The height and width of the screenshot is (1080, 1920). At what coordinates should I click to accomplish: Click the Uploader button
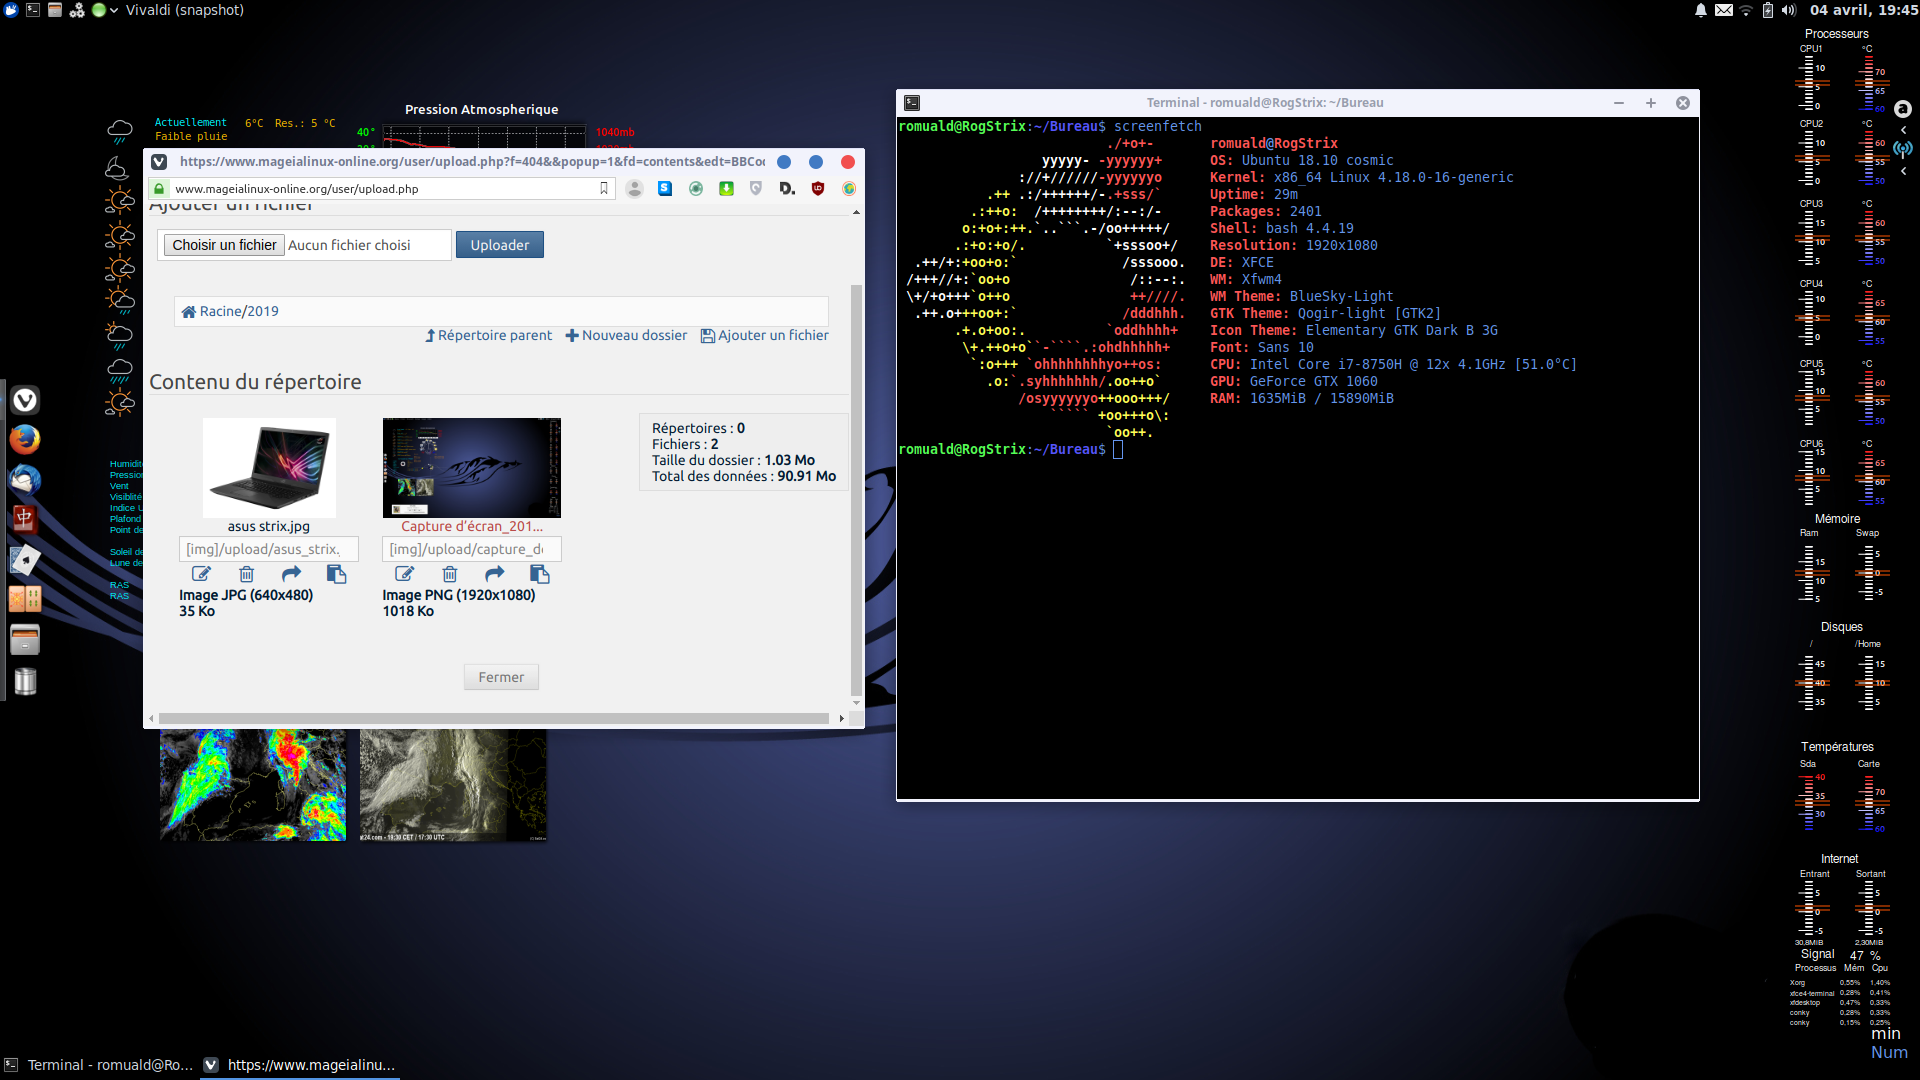[x=500, y=245]
